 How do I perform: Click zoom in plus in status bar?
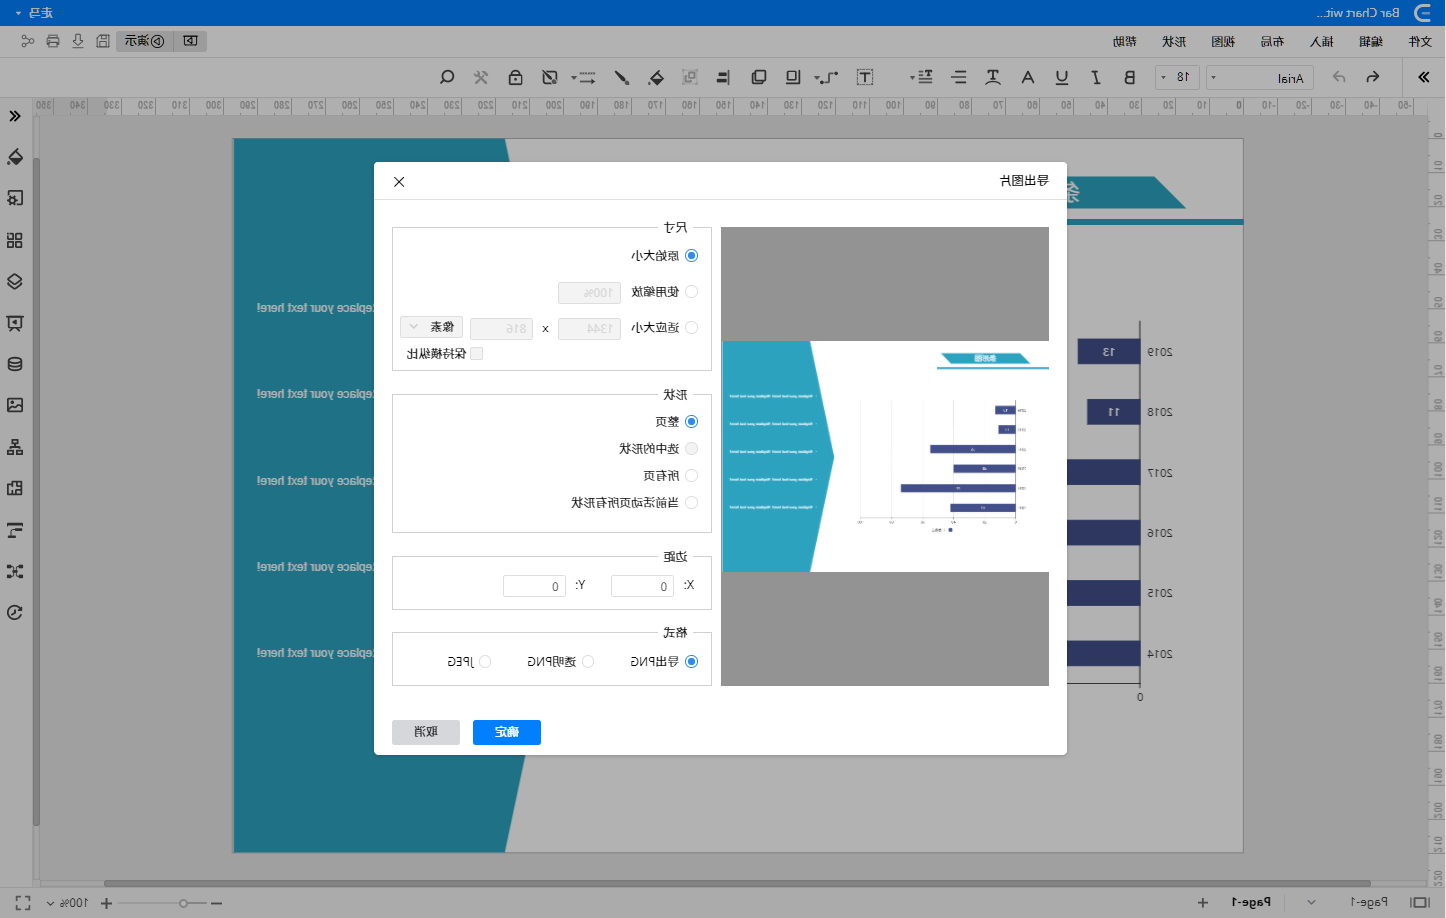tap(107, 903)
